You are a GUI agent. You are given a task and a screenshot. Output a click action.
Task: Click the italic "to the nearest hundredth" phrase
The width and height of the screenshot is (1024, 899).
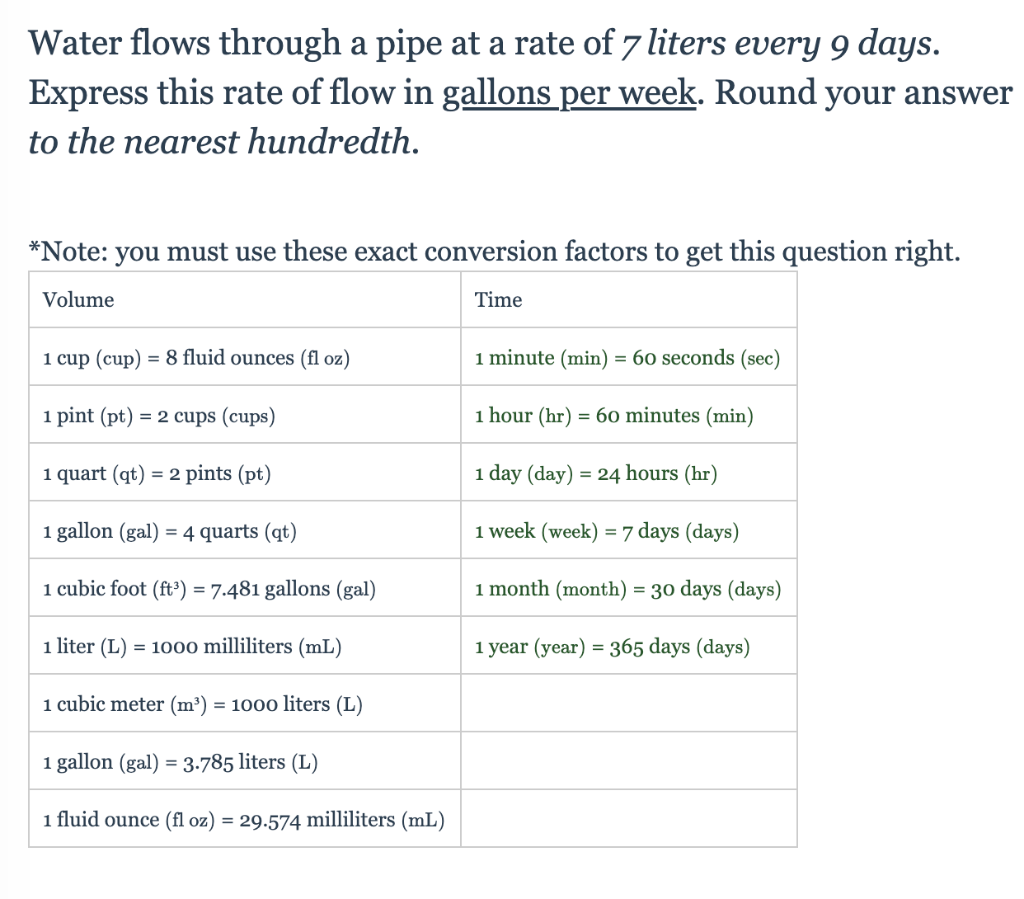tap(220, 142)
